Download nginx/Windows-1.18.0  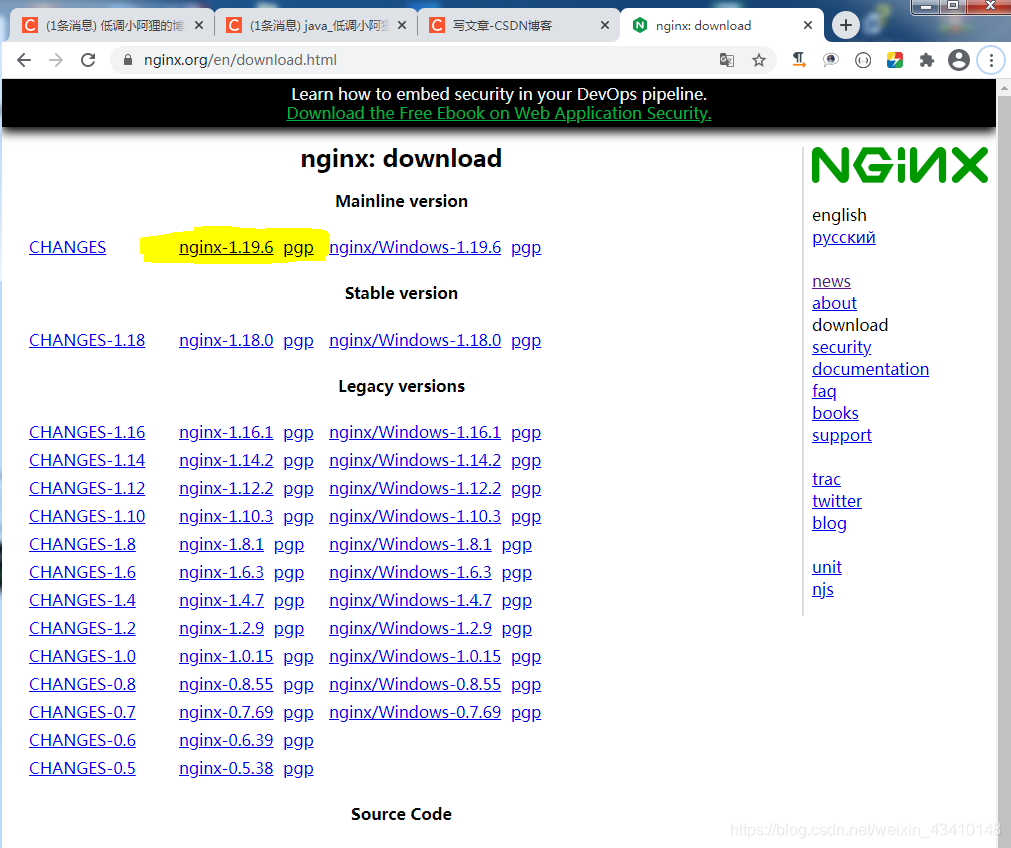coord(415,340)
